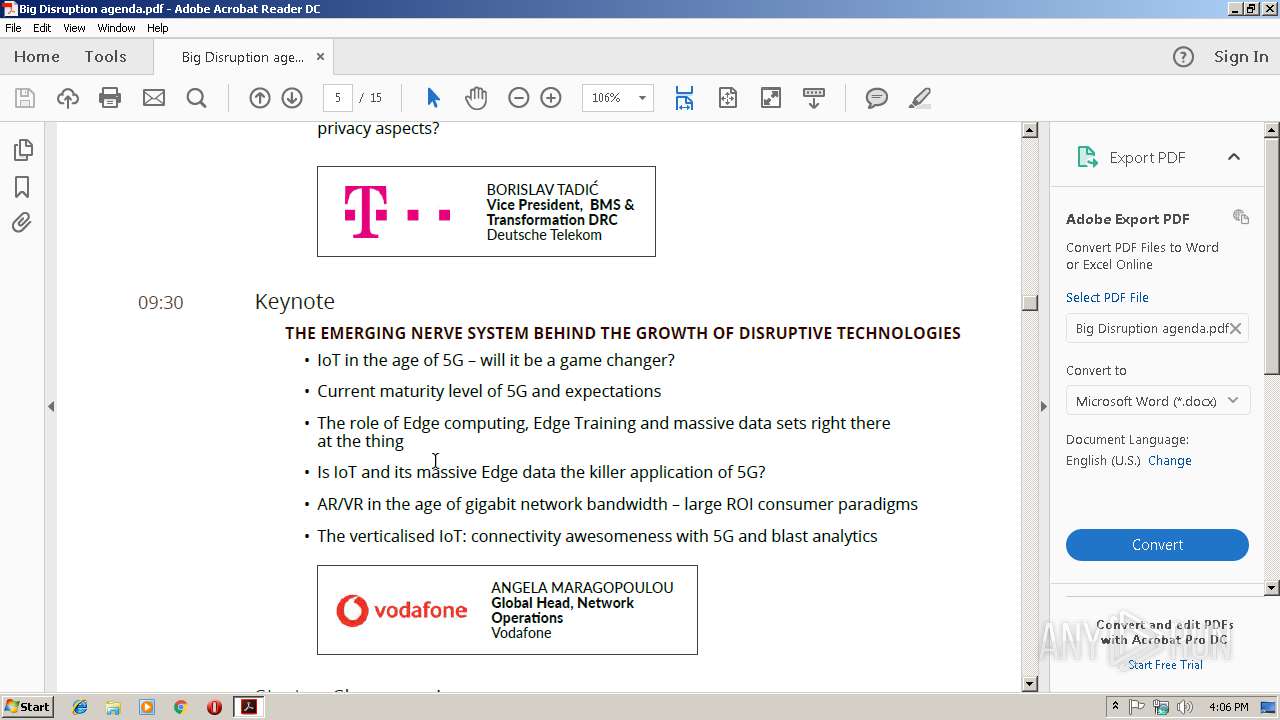Click the Deutsche Telekom logo
Viewport: 1280px width, 720px height.
point(397,212)
